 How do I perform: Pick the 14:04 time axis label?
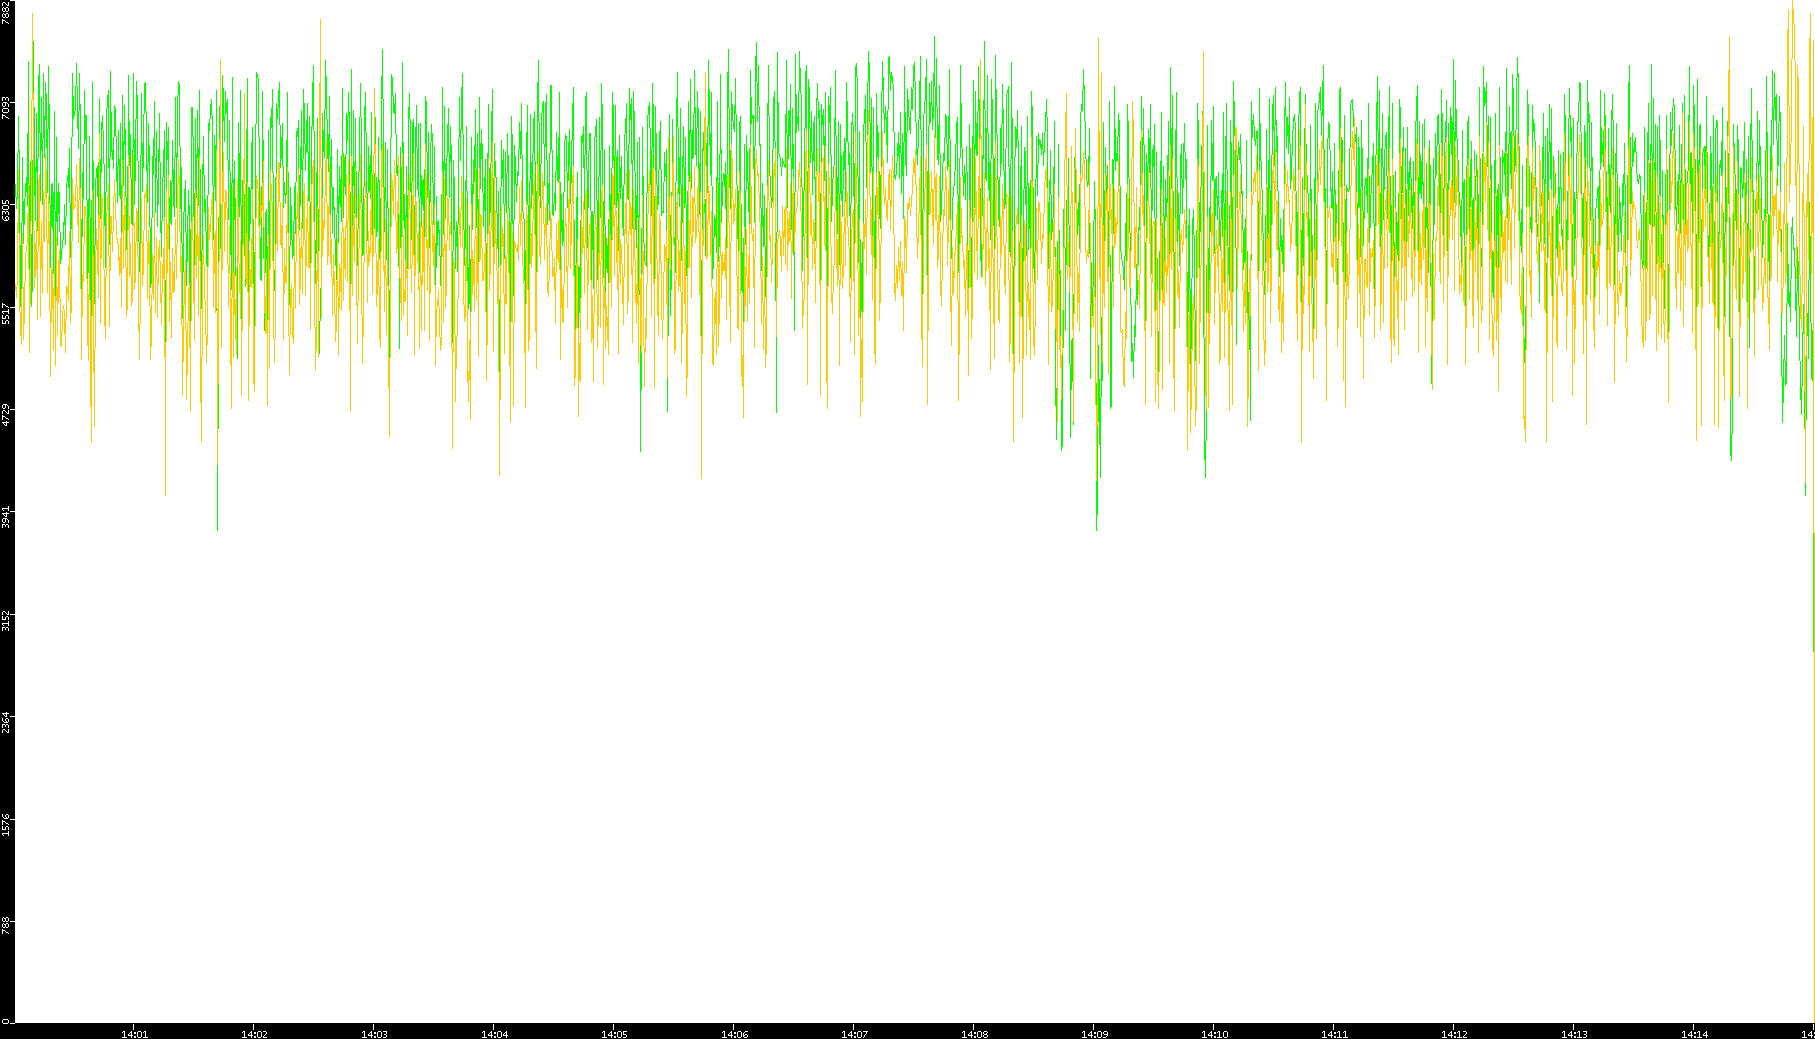pos(494,1034)
